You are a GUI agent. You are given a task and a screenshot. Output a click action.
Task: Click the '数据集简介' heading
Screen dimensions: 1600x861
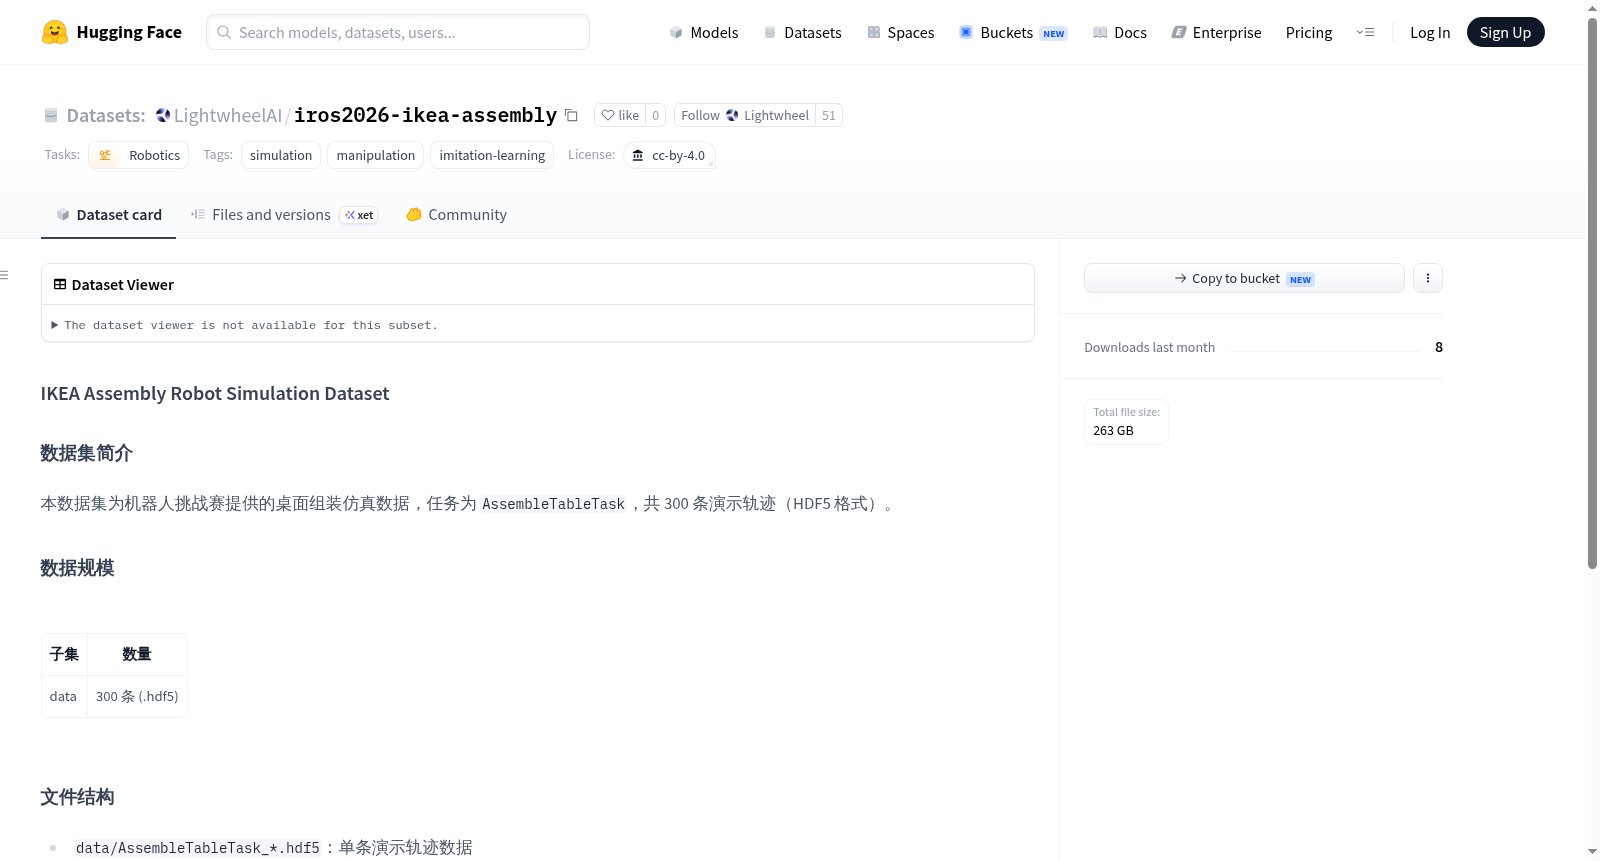[87, 453]
